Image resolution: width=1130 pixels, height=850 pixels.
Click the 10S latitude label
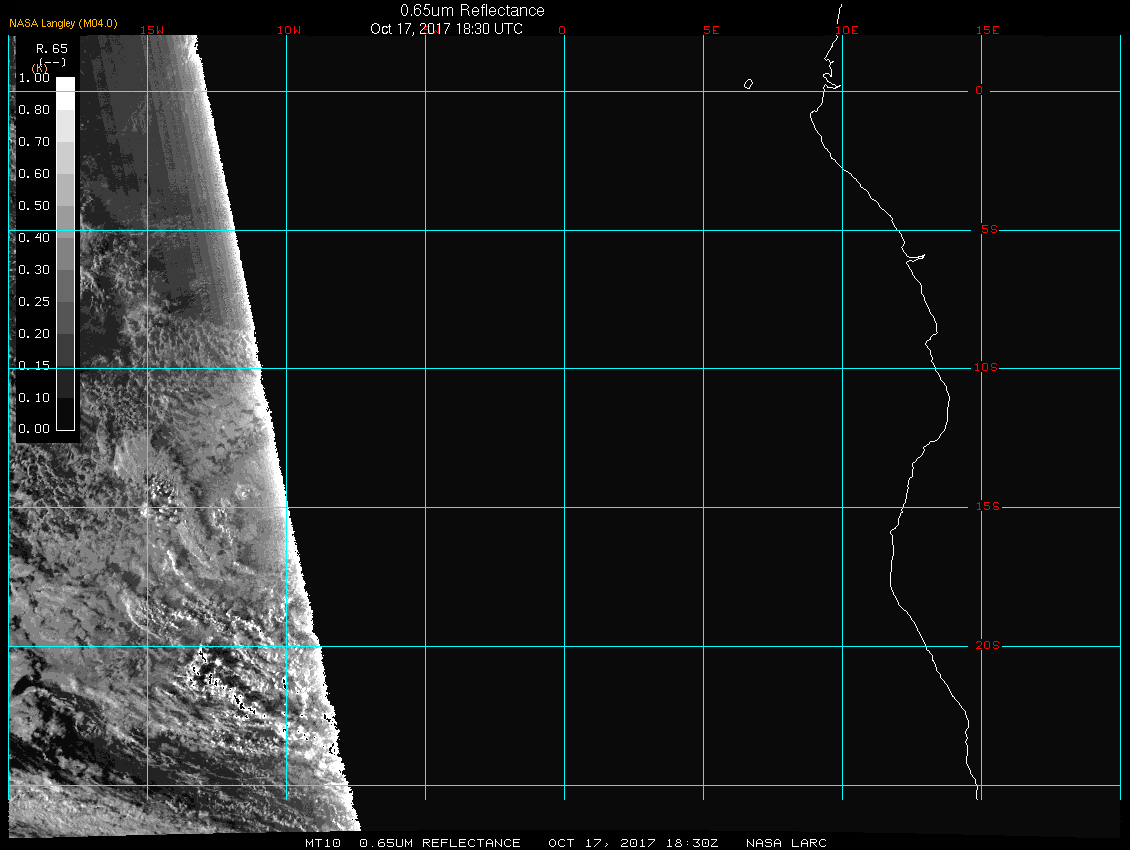coord(985,368)
